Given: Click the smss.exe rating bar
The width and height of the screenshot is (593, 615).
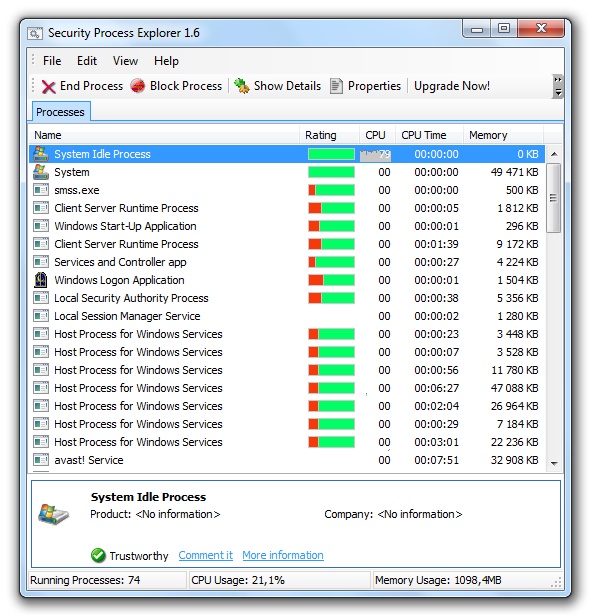Looking at the screenshot, I should pos(331,190).
